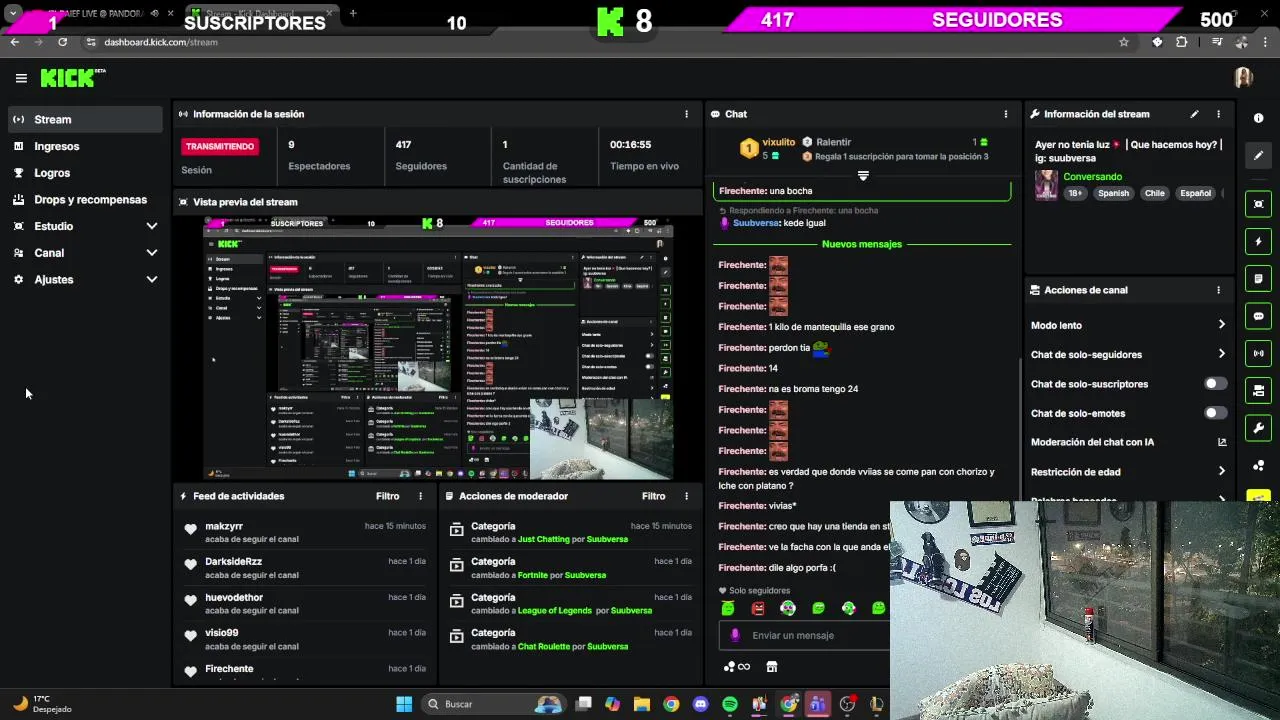This screenshot has width=1280, height=720.
Task: Click the chat bubble icon in right toolbar
Action: click(x=1258, y=316)
